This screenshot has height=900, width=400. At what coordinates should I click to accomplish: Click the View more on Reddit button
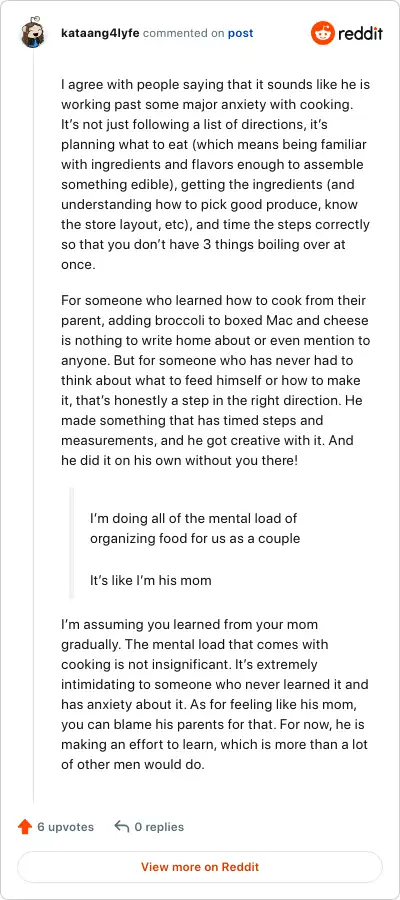pos(200,867)
